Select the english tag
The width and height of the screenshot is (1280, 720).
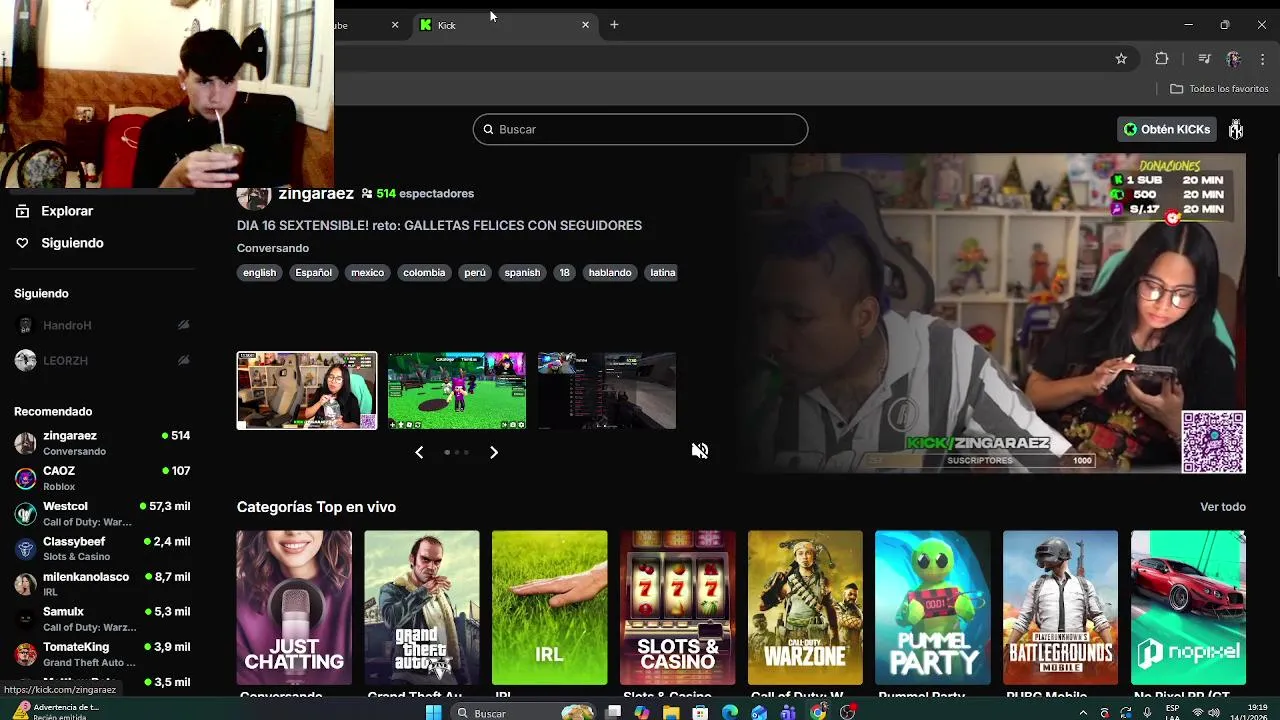click(x=259, y=272)
